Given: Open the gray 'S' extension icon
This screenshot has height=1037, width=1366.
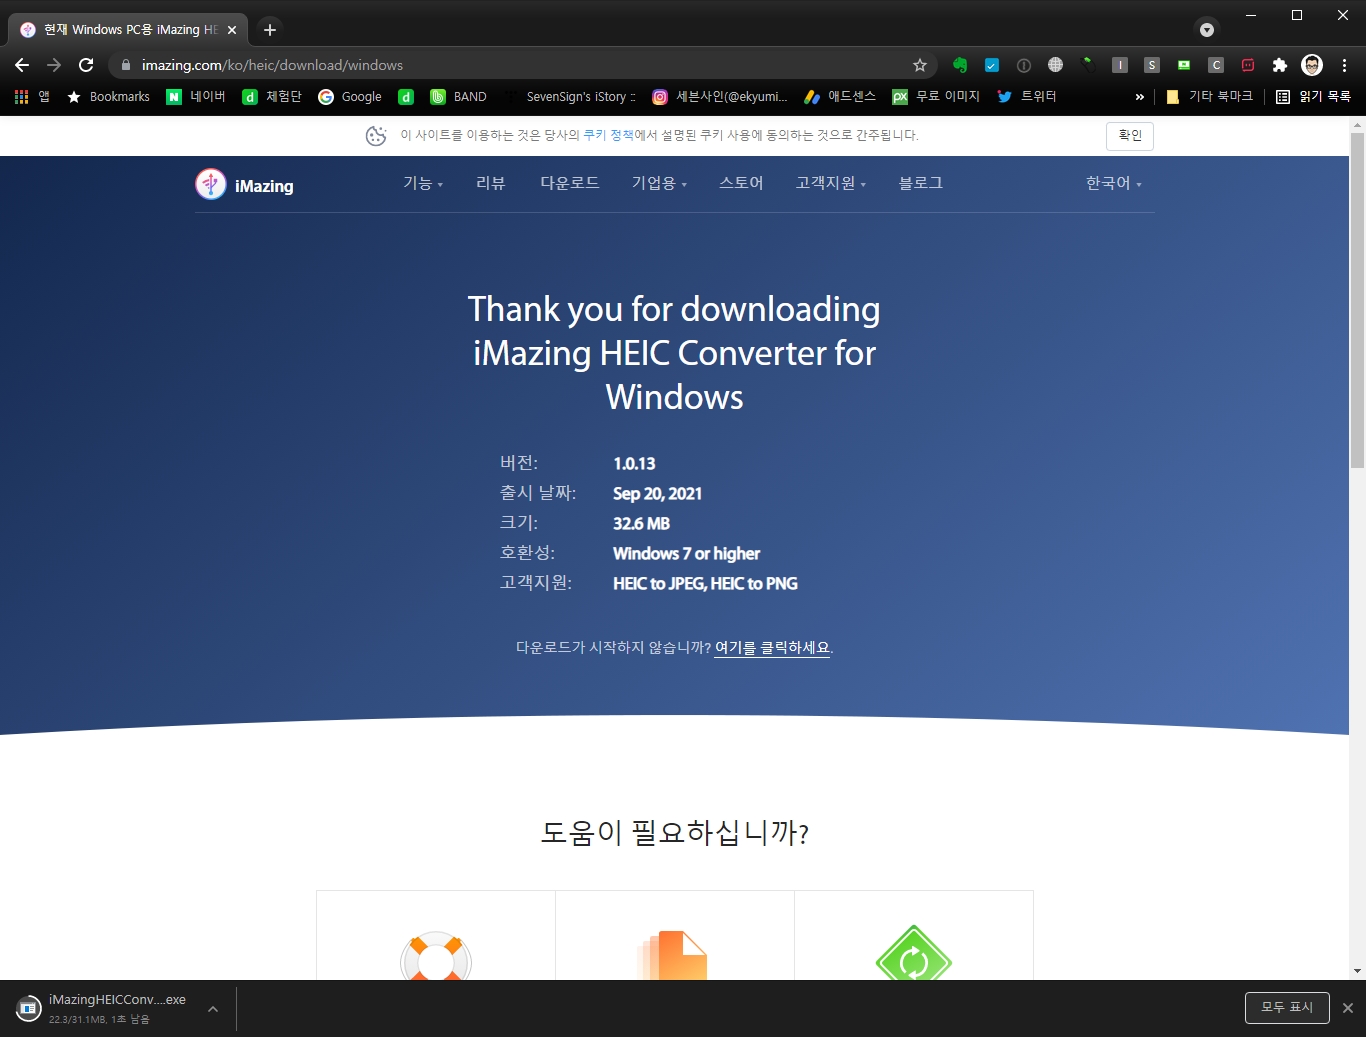Looking at the screenshot, I should pos(1152,65).
